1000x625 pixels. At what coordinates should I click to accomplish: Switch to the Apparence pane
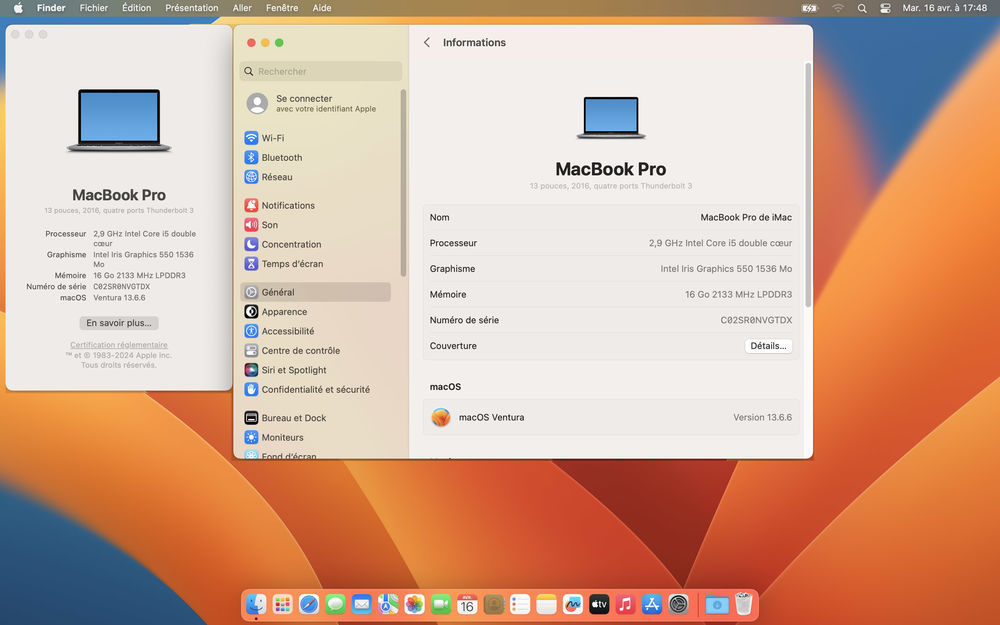284,312
